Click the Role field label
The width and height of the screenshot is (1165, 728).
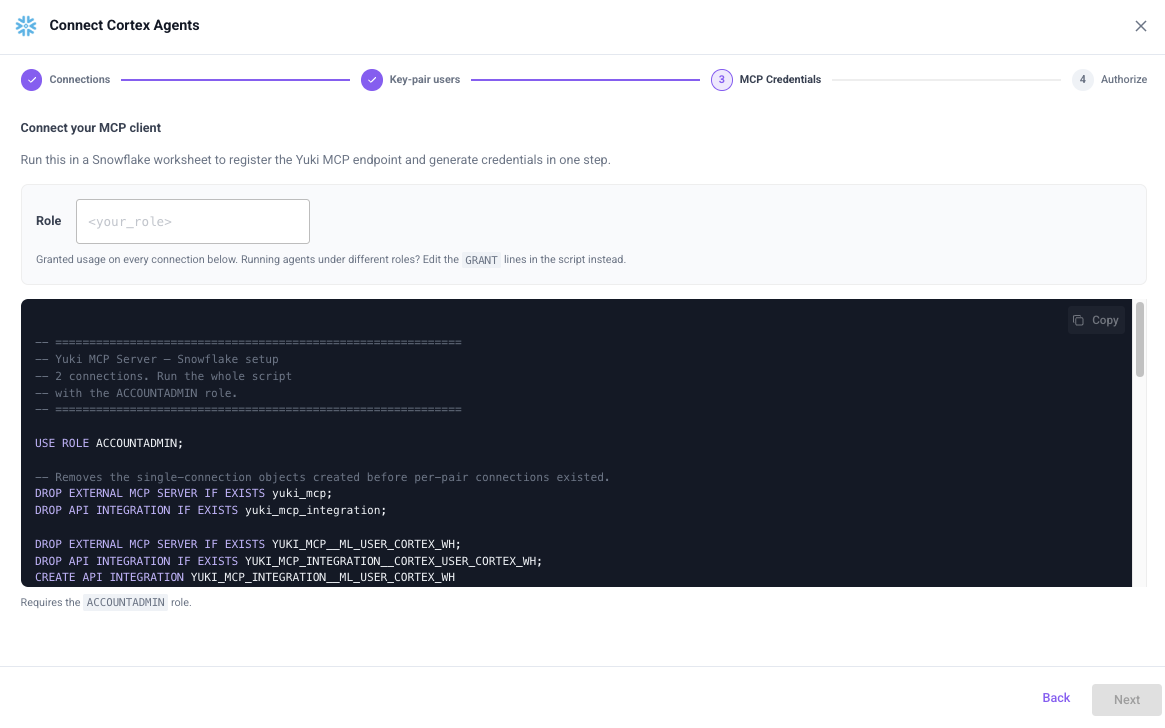coord(48,221)
